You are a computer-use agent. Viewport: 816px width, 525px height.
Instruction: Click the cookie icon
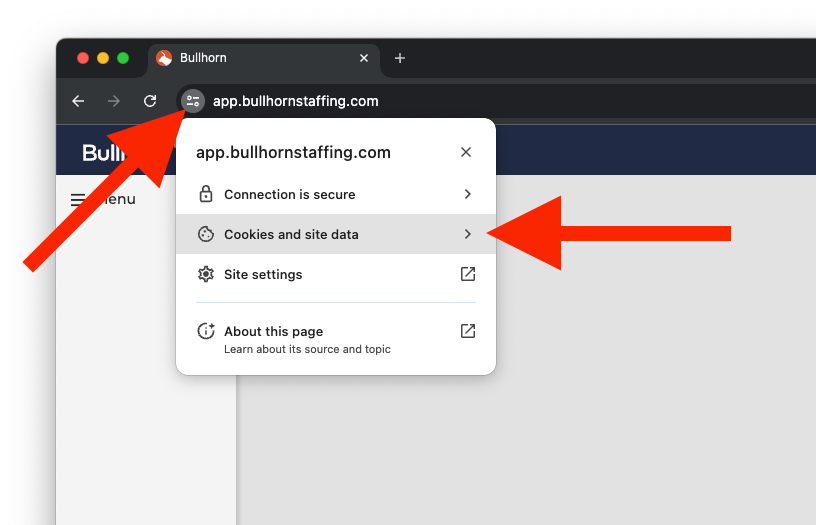coord(206,234)
